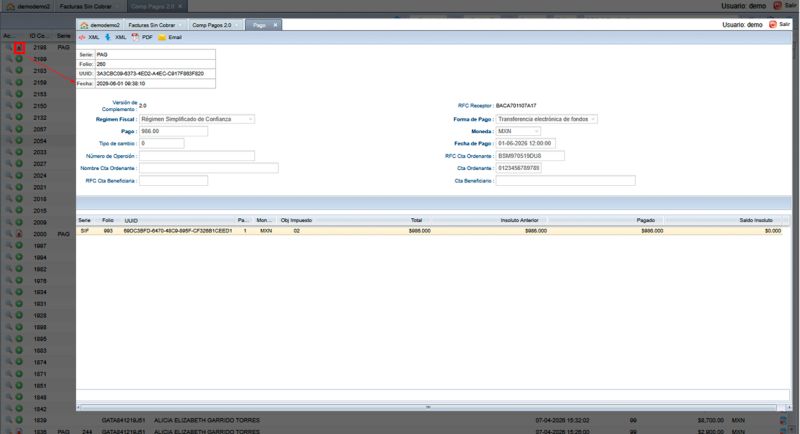This screenshot has width=800, height=434.
Task: Sort by Saldo Insoluto column header
Action: (x=756, y=220)
